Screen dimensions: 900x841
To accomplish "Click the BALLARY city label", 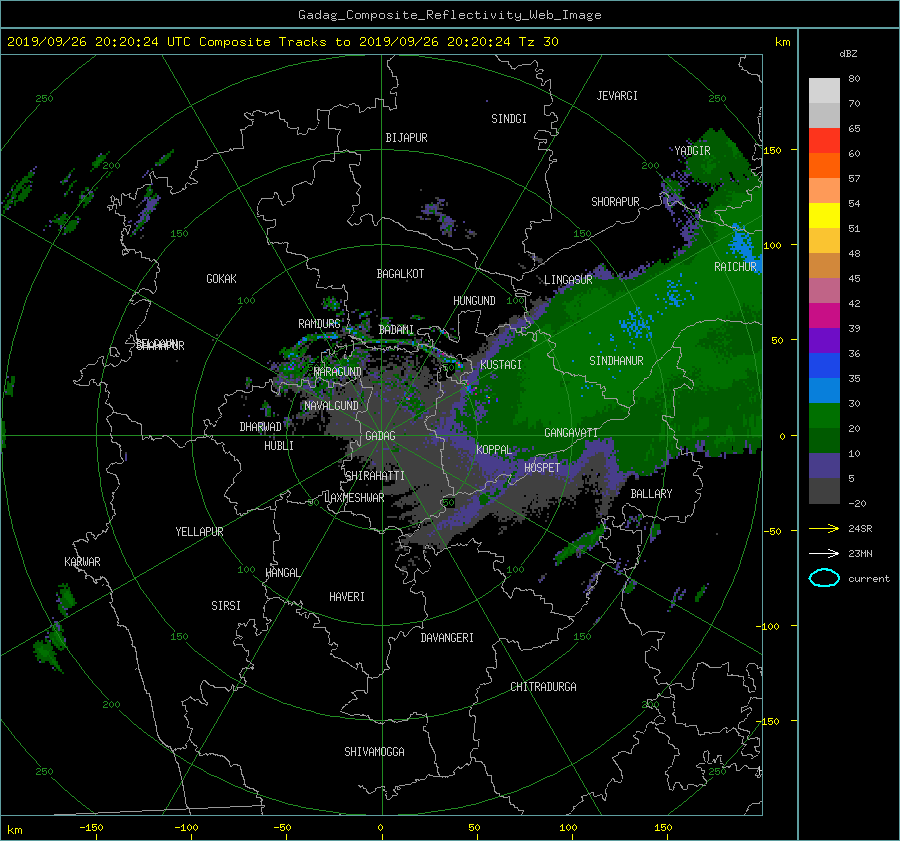I will (651, 494).
